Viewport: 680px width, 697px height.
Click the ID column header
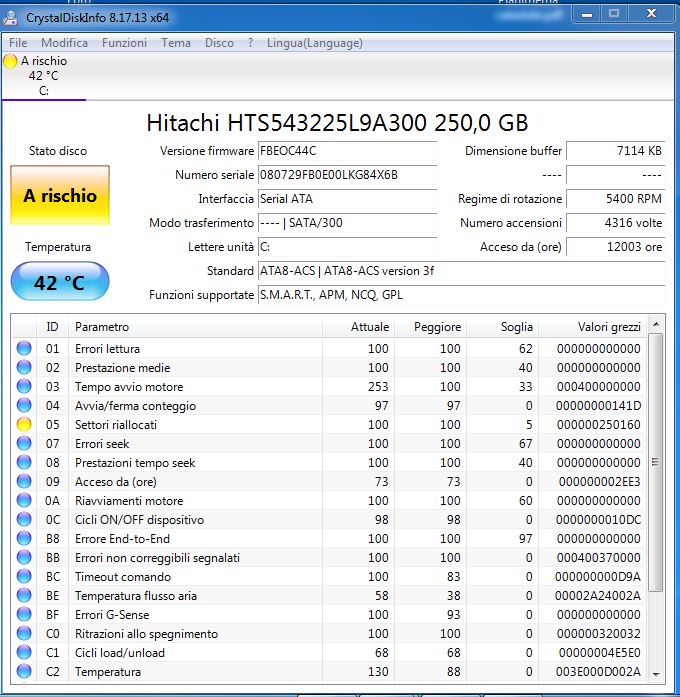pyautogui.click(x=52, y=327)
